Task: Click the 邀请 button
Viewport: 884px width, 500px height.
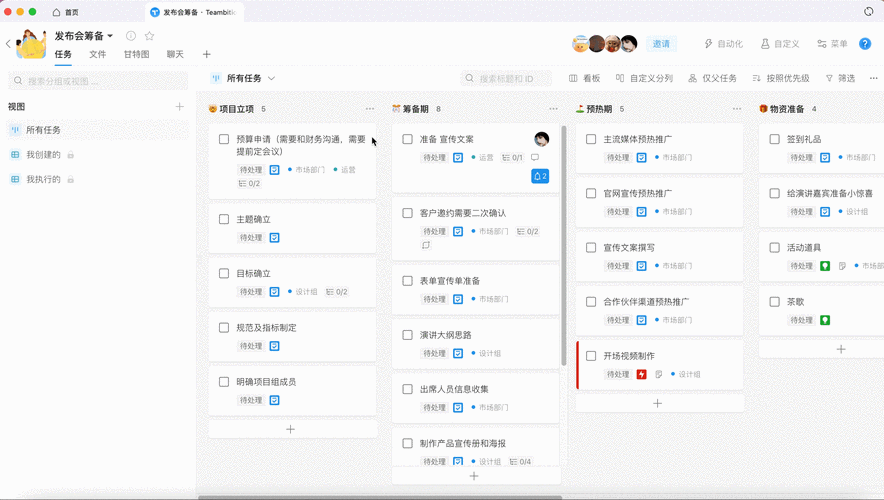Action: coord(661,43)
